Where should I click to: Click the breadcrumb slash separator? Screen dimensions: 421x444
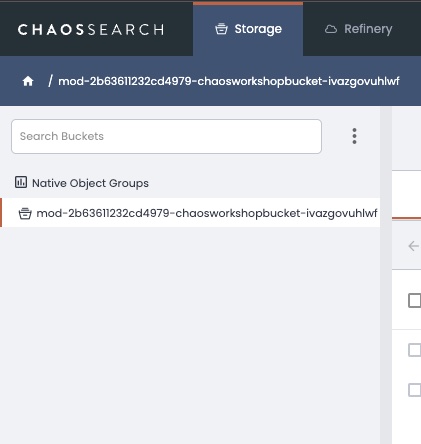tap(50, 81)
